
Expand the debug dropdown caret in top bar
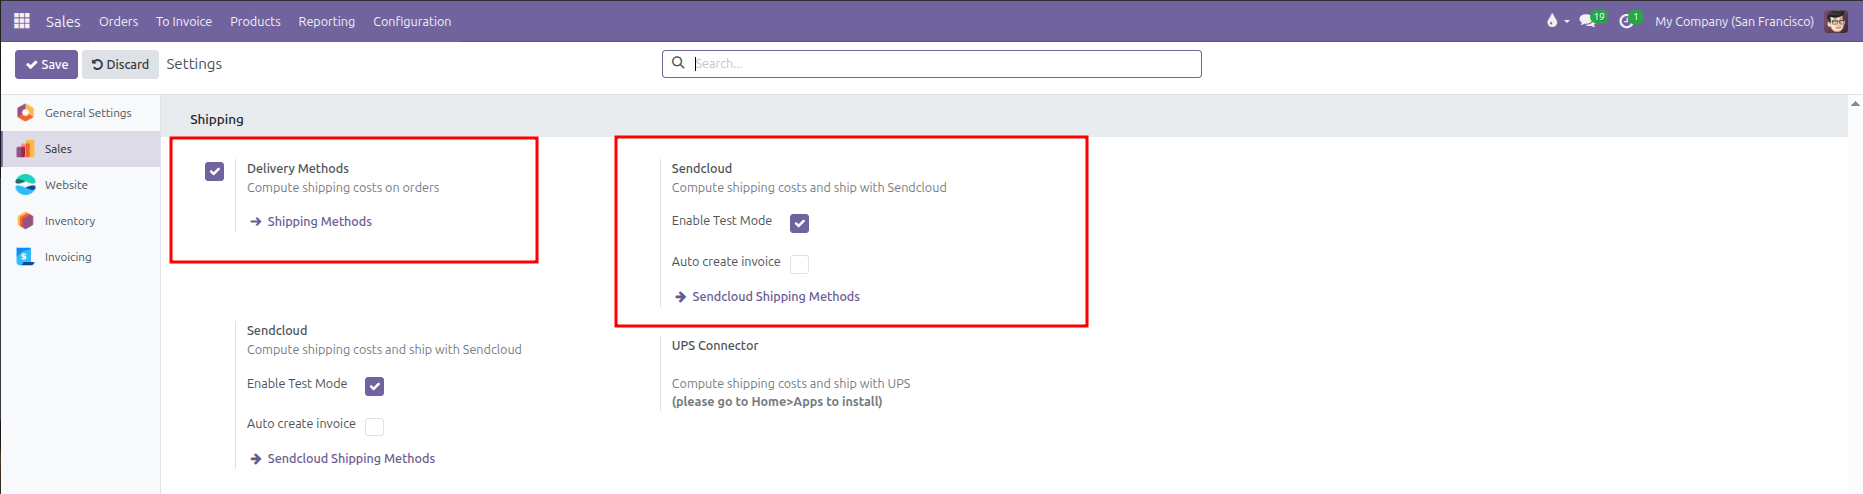[1567, 22]
